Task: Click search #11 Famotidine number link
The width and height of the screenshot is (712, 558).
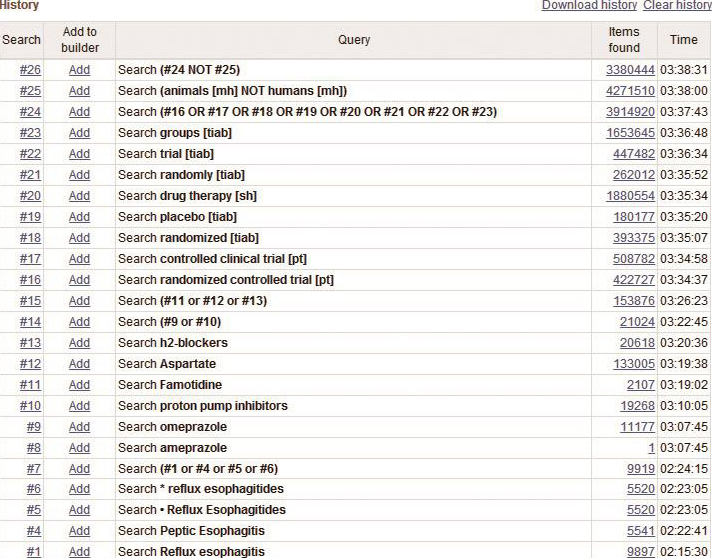Action: click(x=30, y=385)
